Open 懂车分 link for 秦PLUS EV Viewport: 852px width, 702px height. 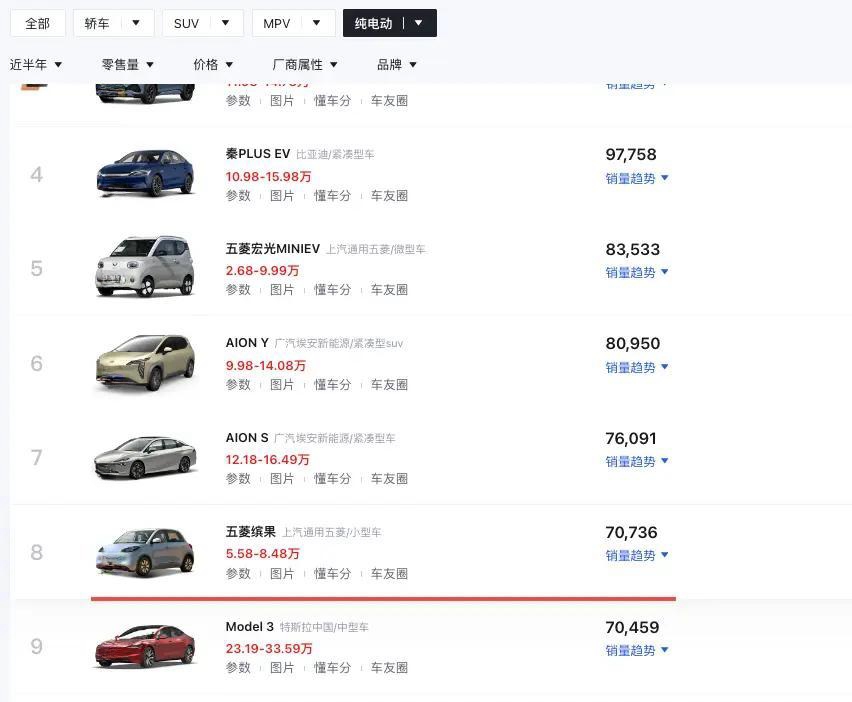pyautogui.click(x=333, y=196)
